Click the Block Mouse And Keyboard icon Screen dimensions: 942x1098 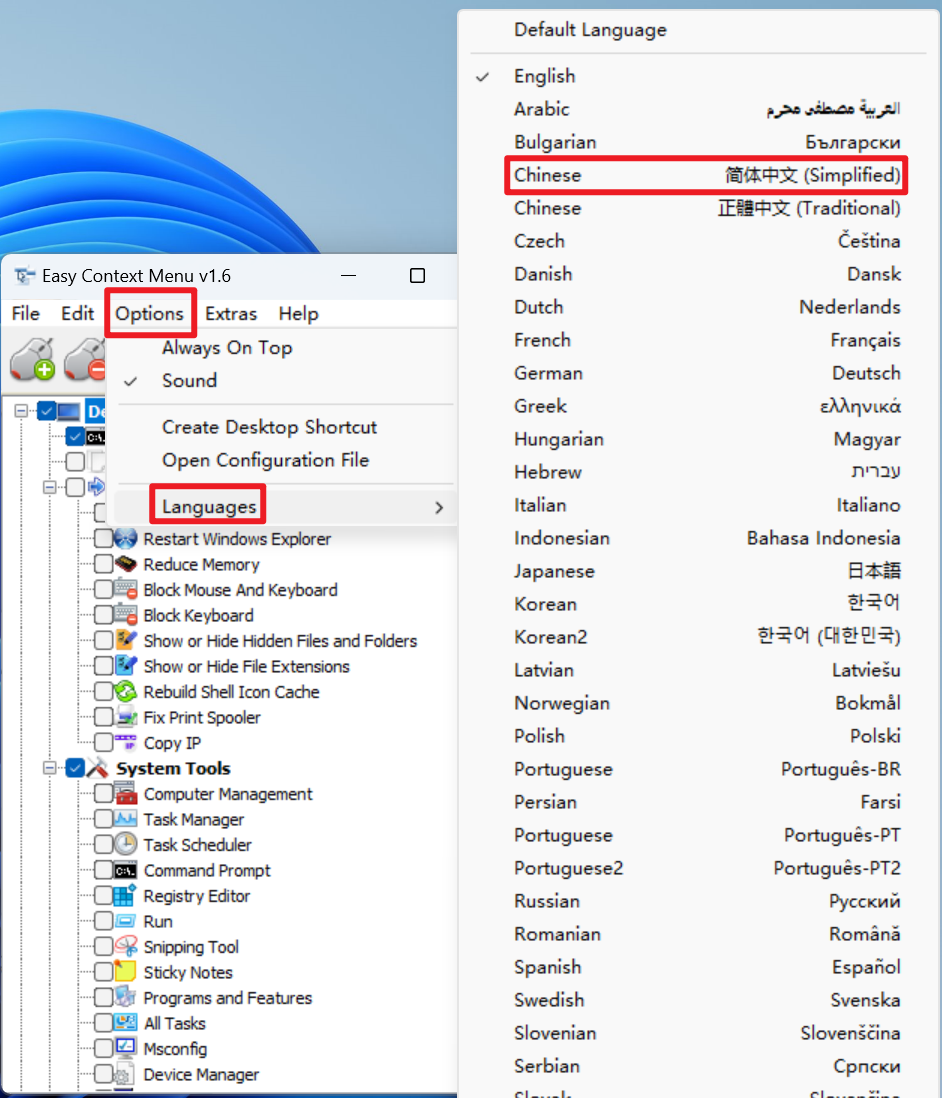click(126, 590)
